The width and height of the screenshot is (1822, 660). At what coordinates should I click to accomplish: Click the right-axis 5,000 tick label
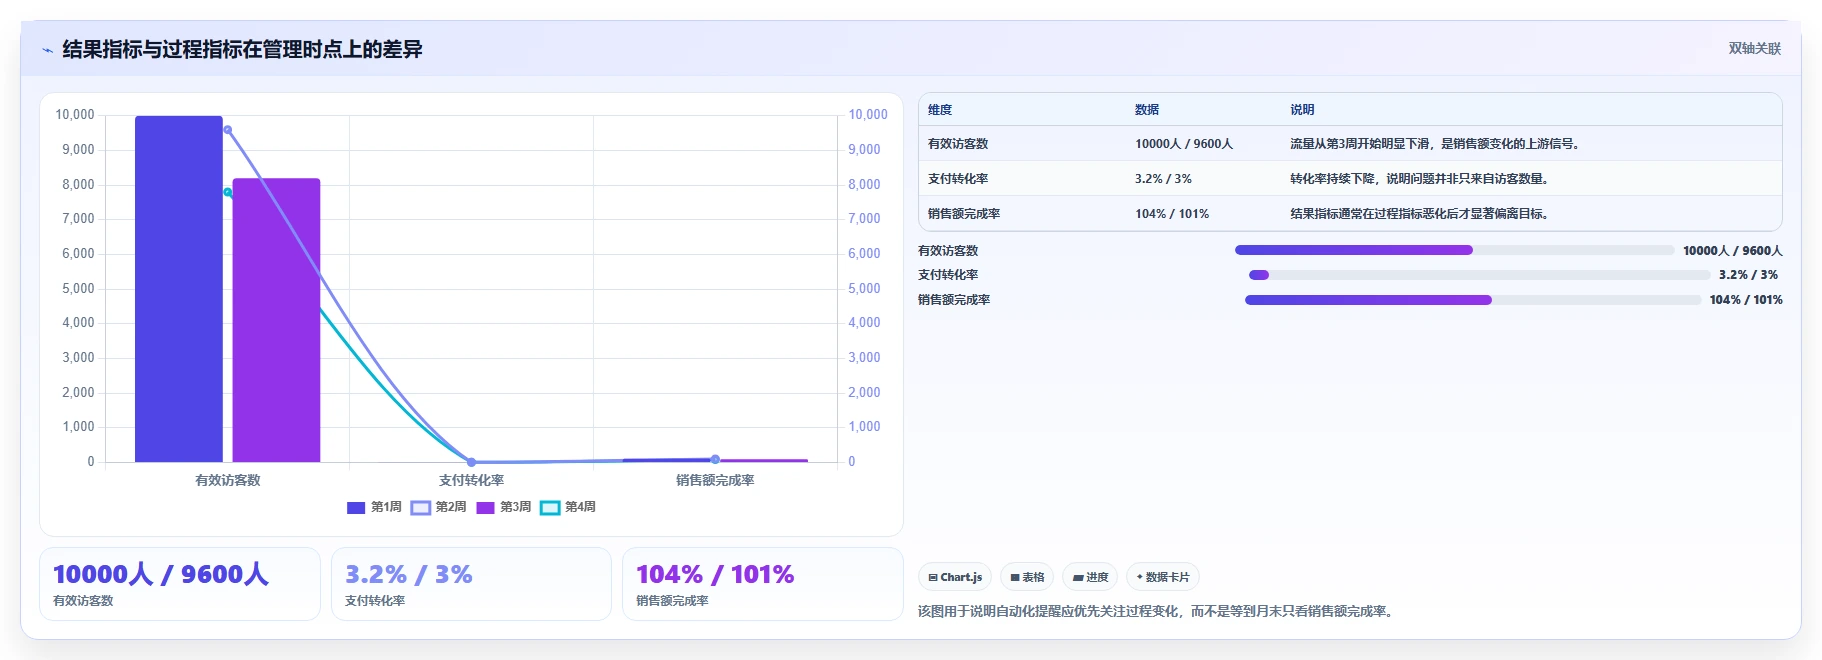point(864,288)
